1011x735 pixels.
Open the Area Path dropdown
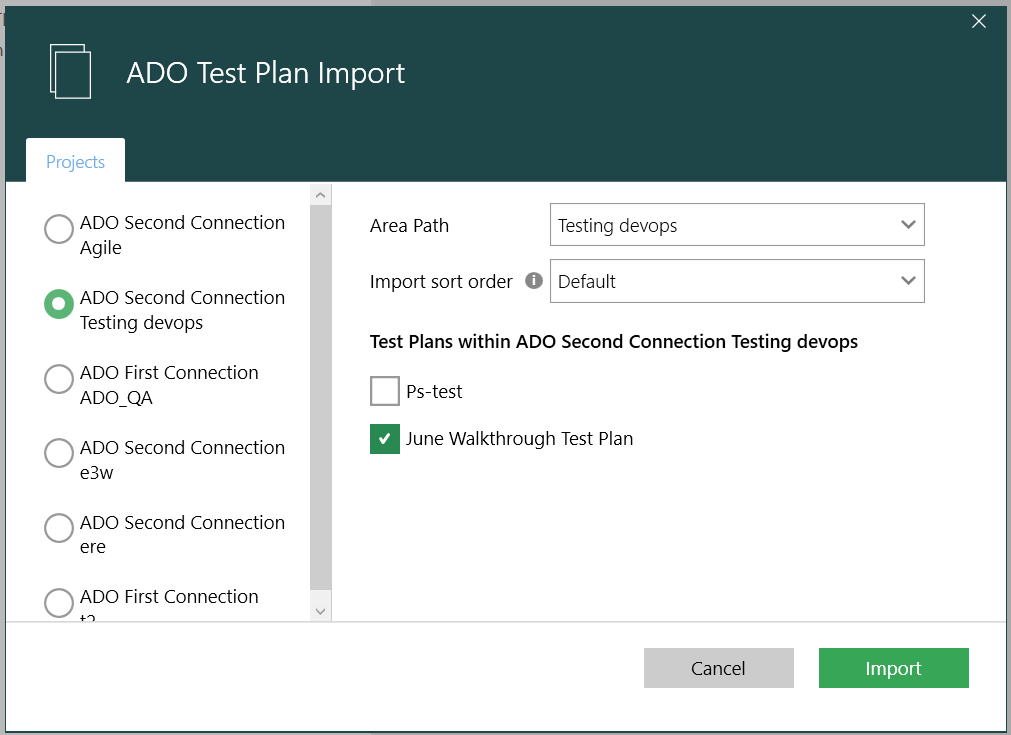pos(737,224)
